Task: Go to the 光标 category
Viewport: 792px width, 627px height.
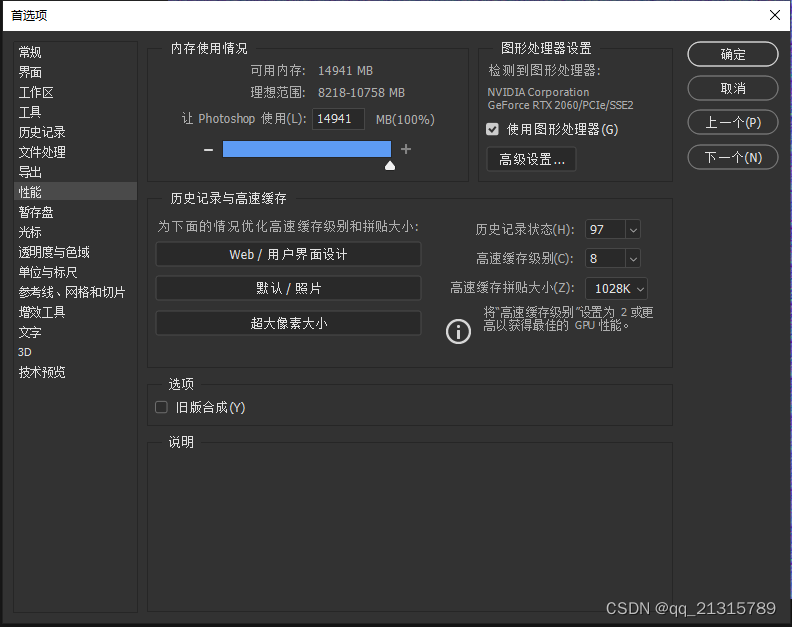Action: click(75, 232)
